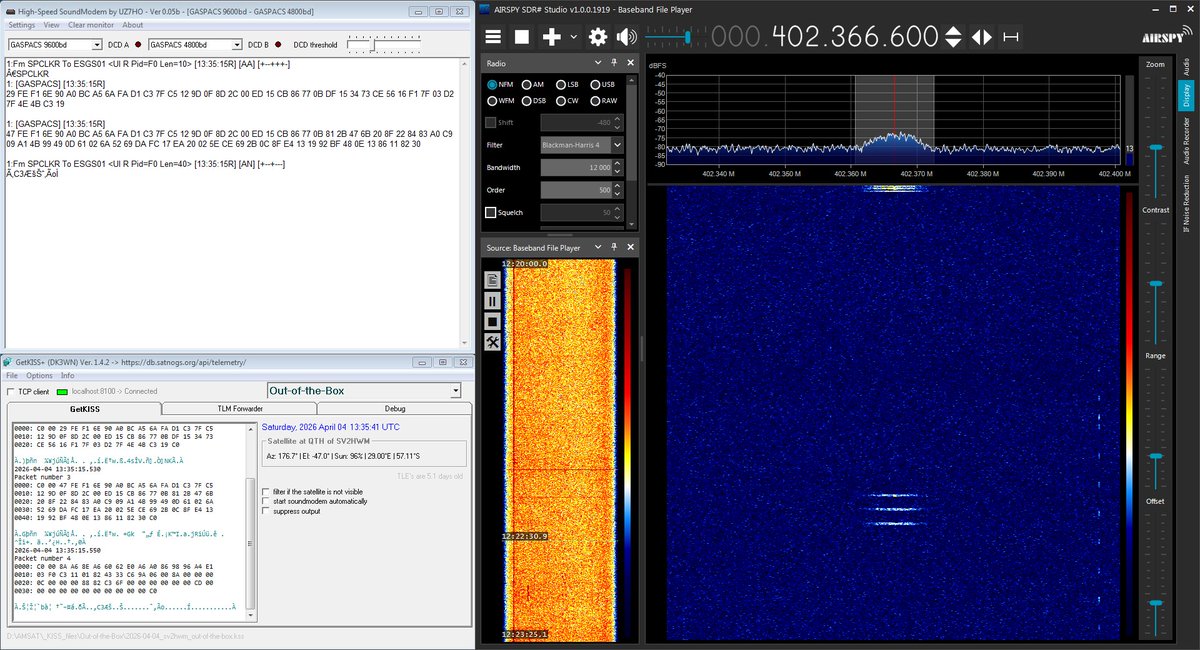Close the Source Baseband File Player panel

(629, 247)
